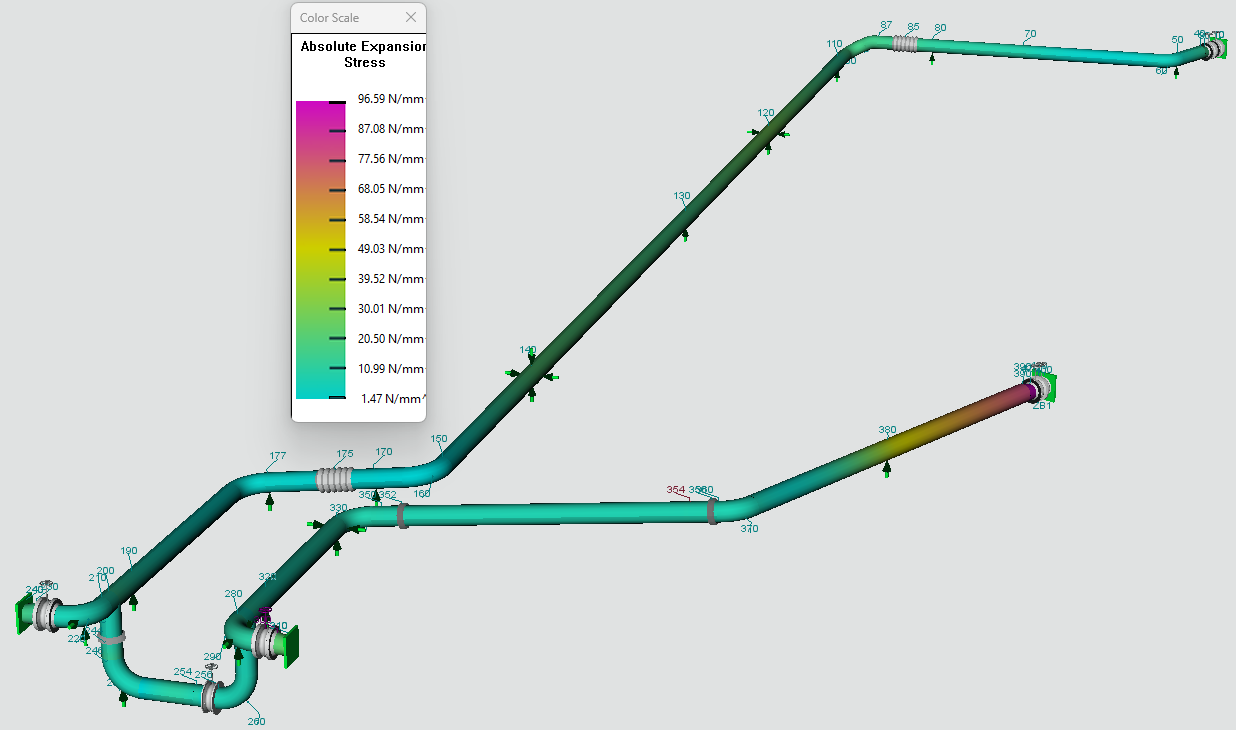Click node label 50

pos(1177,40)
